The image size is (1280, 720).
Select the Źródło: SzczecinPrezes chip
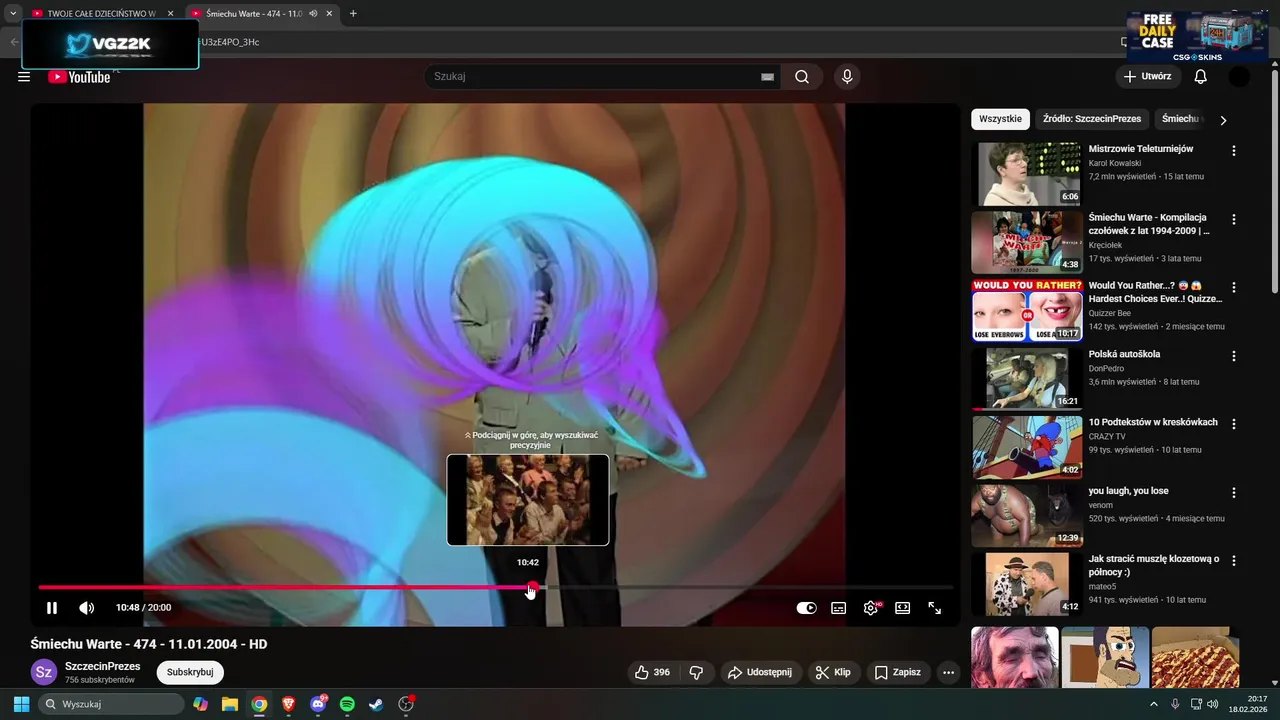click(1092, 118)
